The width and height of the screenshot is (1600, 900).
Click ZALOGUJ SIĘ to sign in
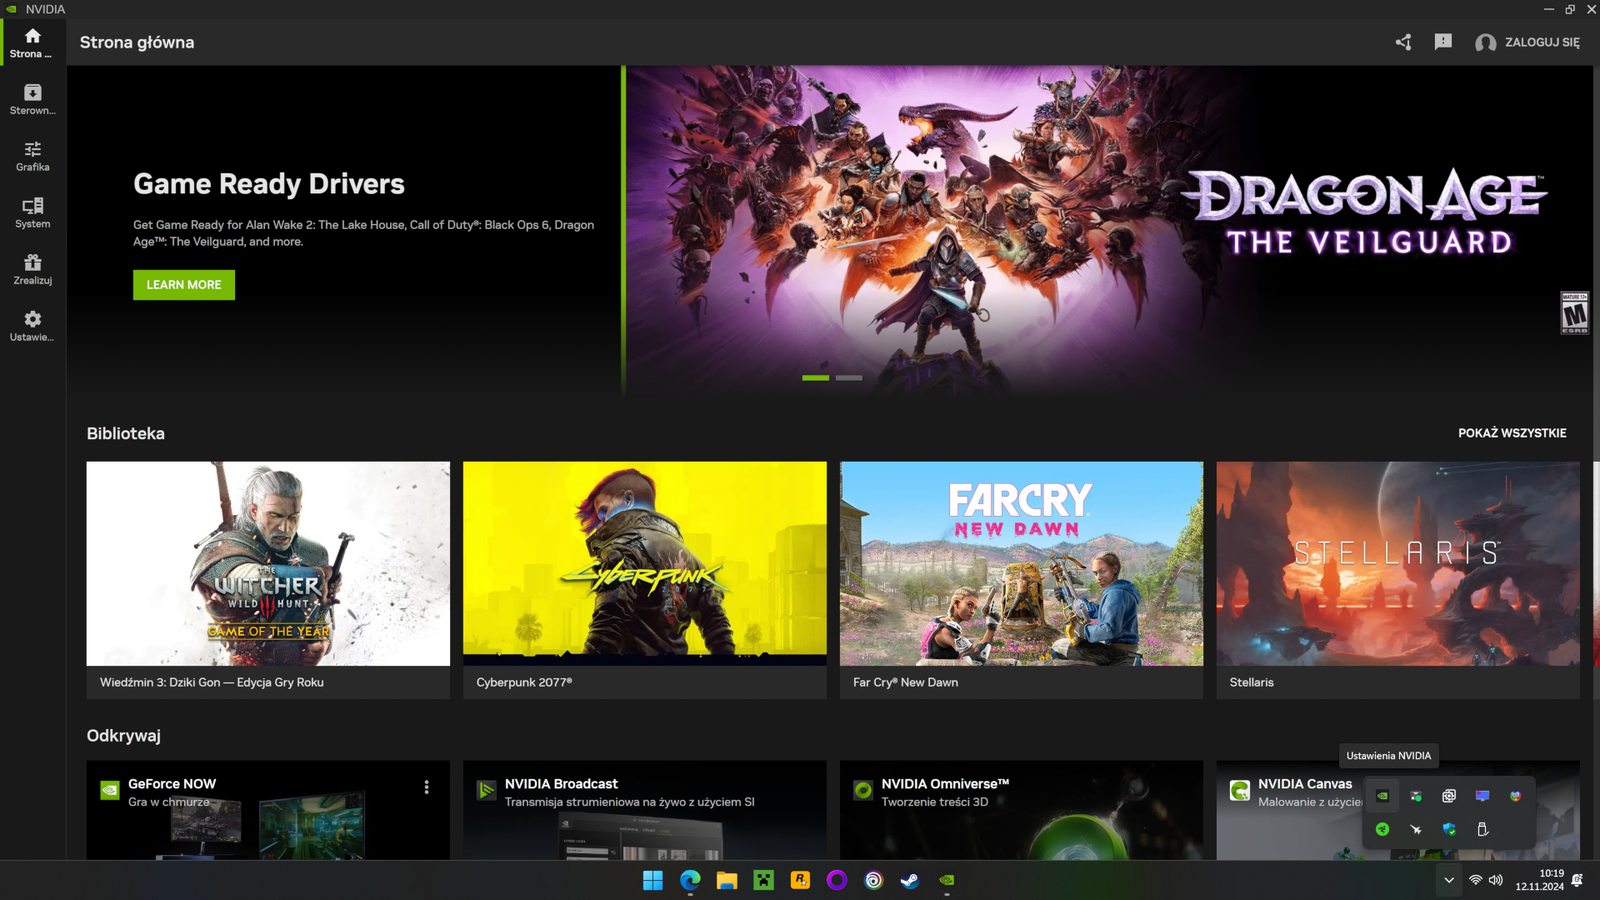(x=1528, y=42)
